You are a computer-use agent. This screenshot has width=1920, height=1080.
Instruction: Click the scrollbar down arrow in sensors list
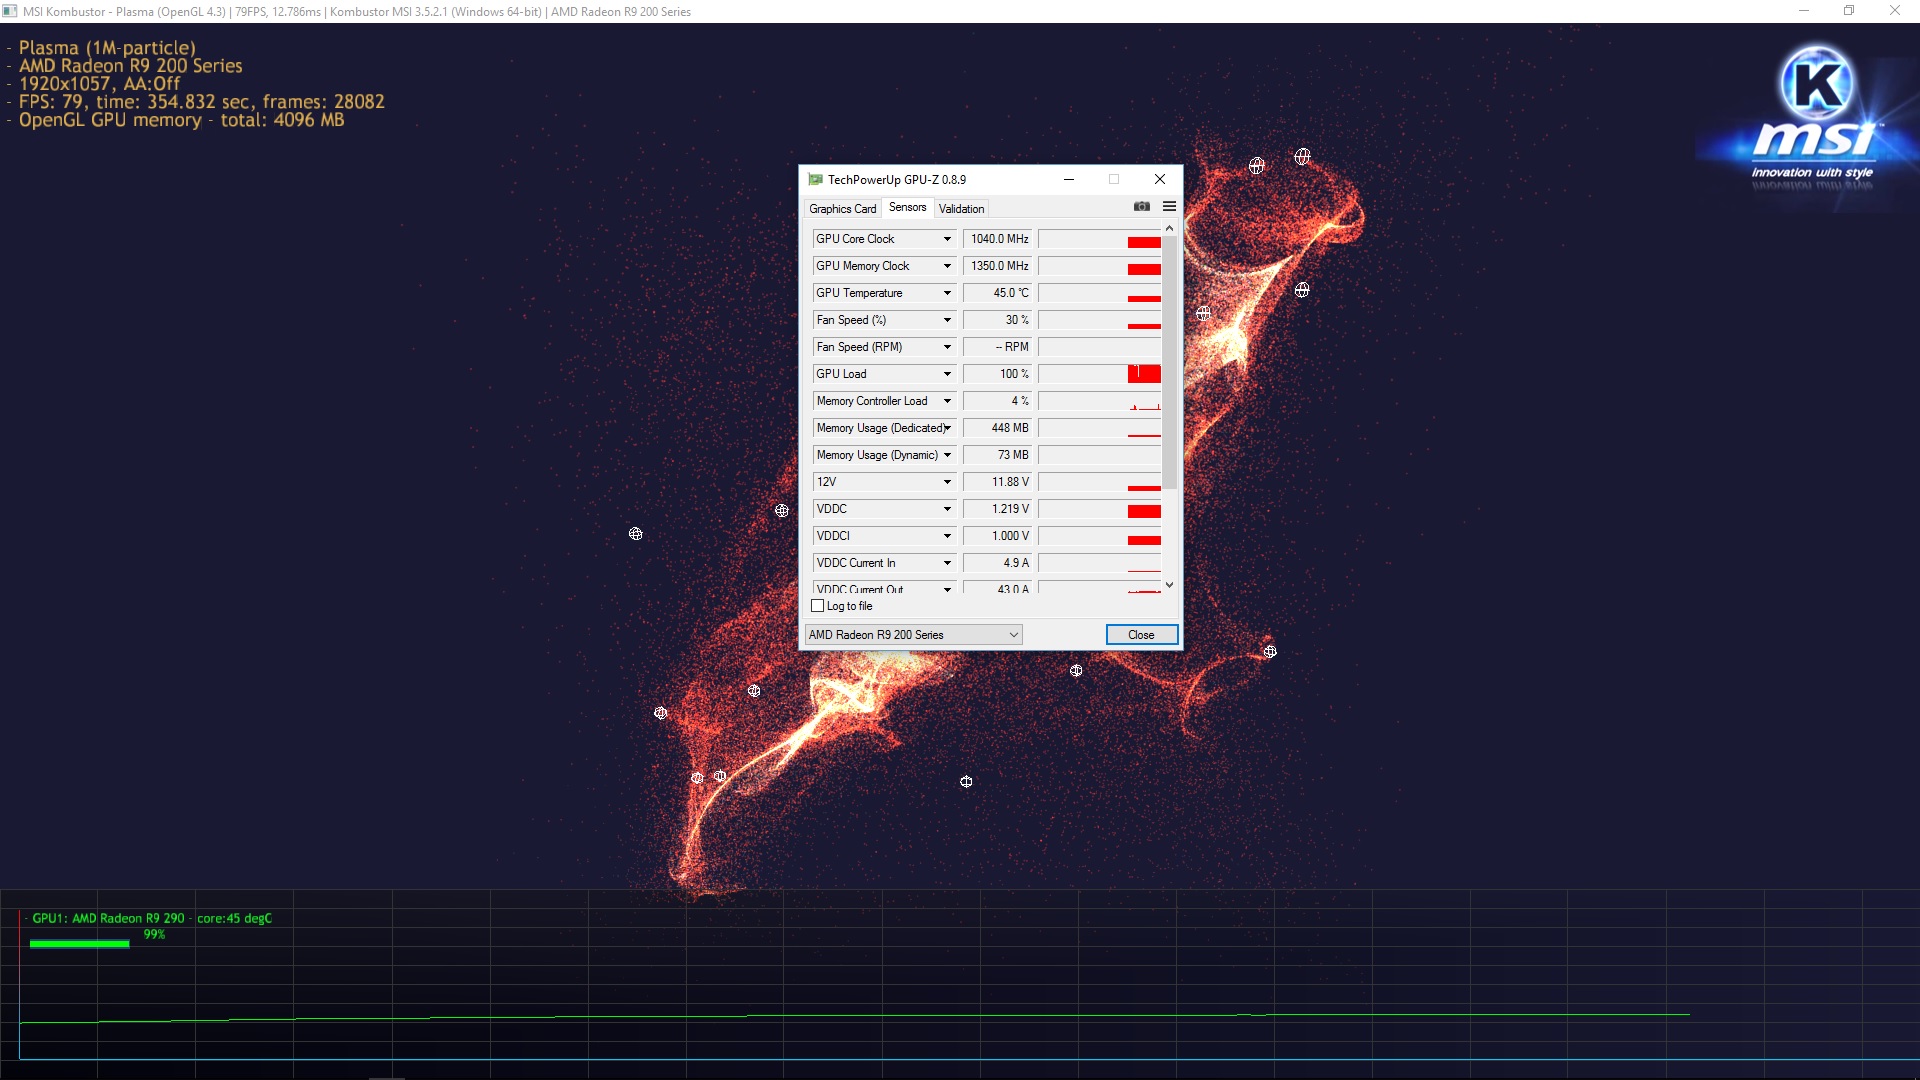coord(1169,585)
